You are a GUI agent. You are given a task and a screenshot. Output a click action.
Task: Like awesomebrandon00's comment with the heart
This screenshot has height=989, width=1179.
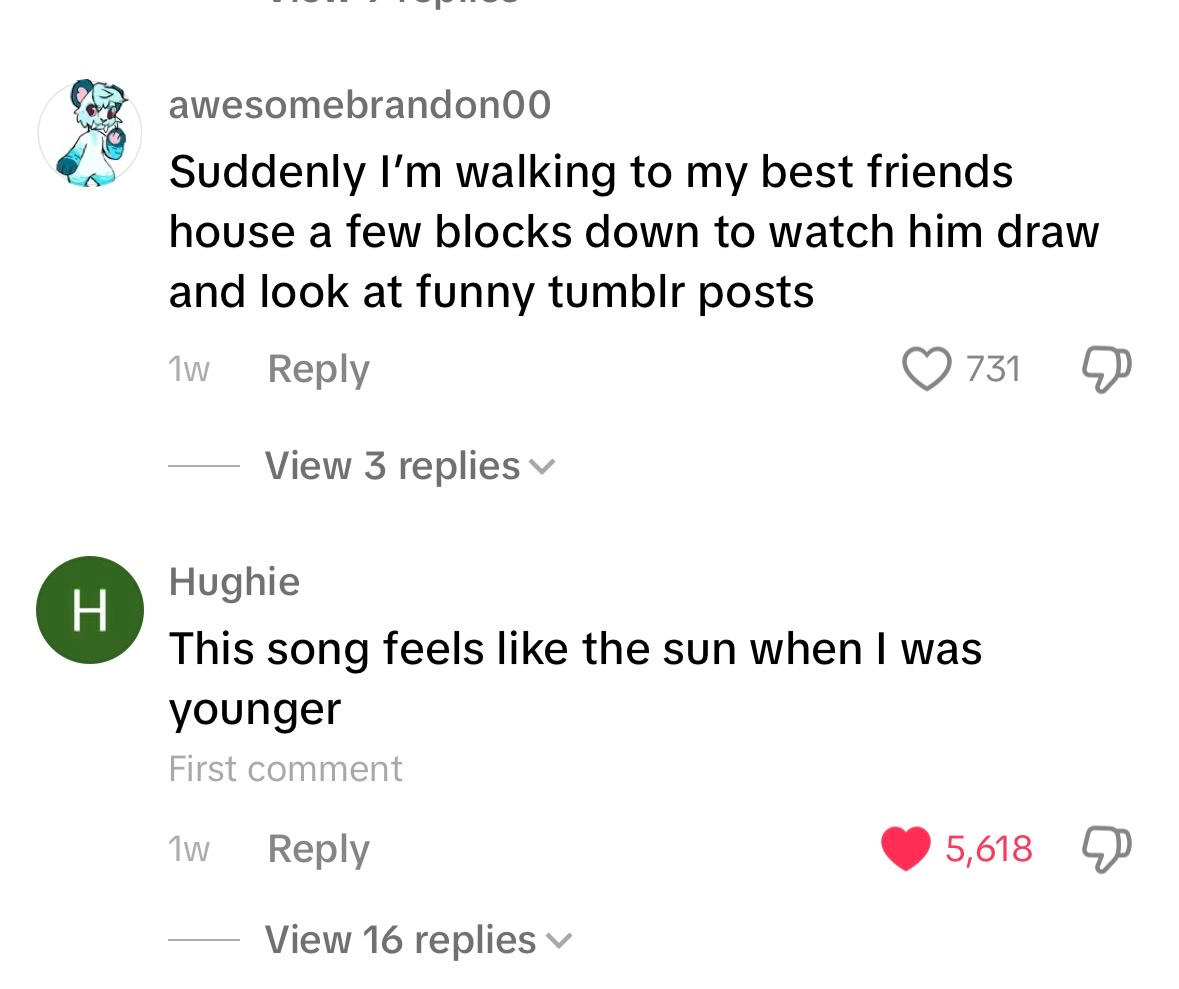[925, 369]
